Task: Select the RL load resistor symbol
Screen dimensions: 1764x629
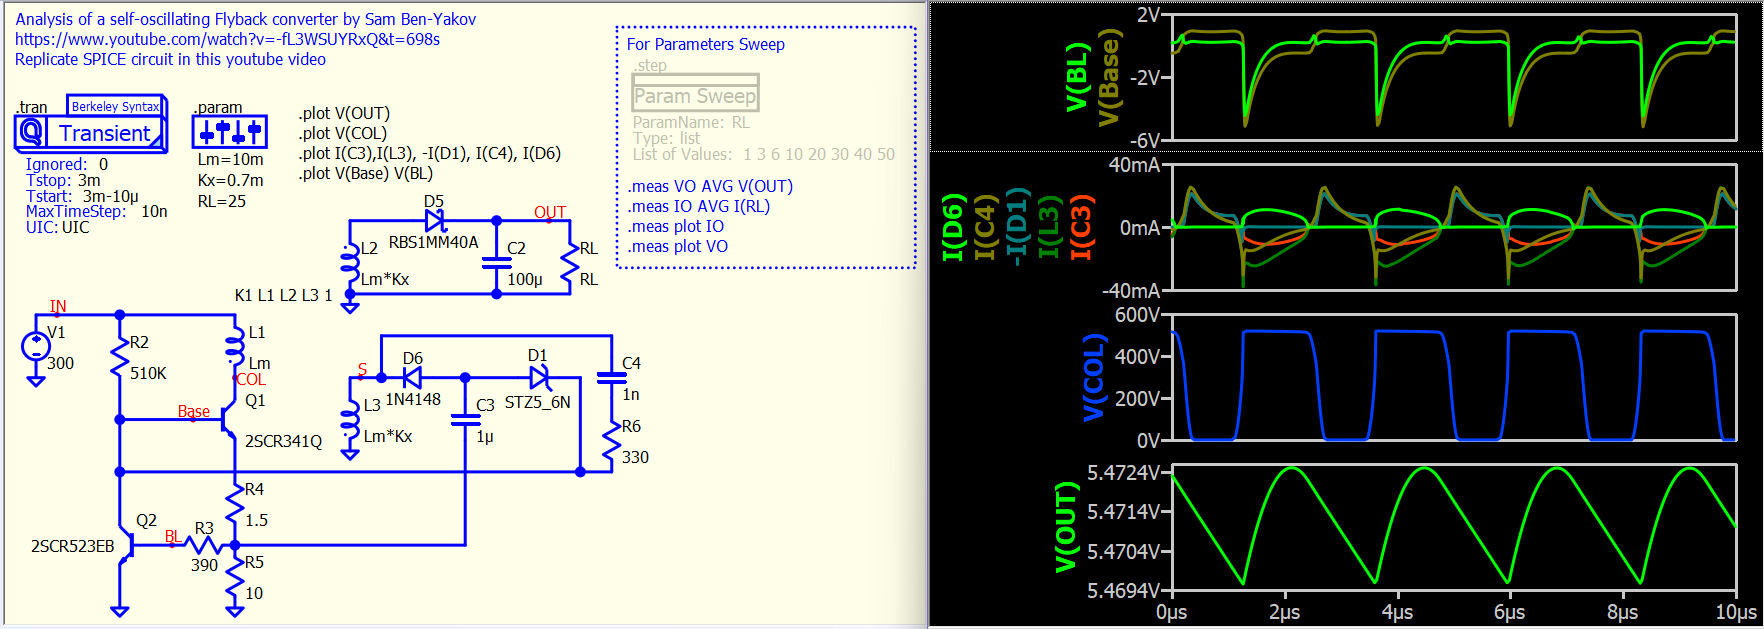Action: [570, 263]
